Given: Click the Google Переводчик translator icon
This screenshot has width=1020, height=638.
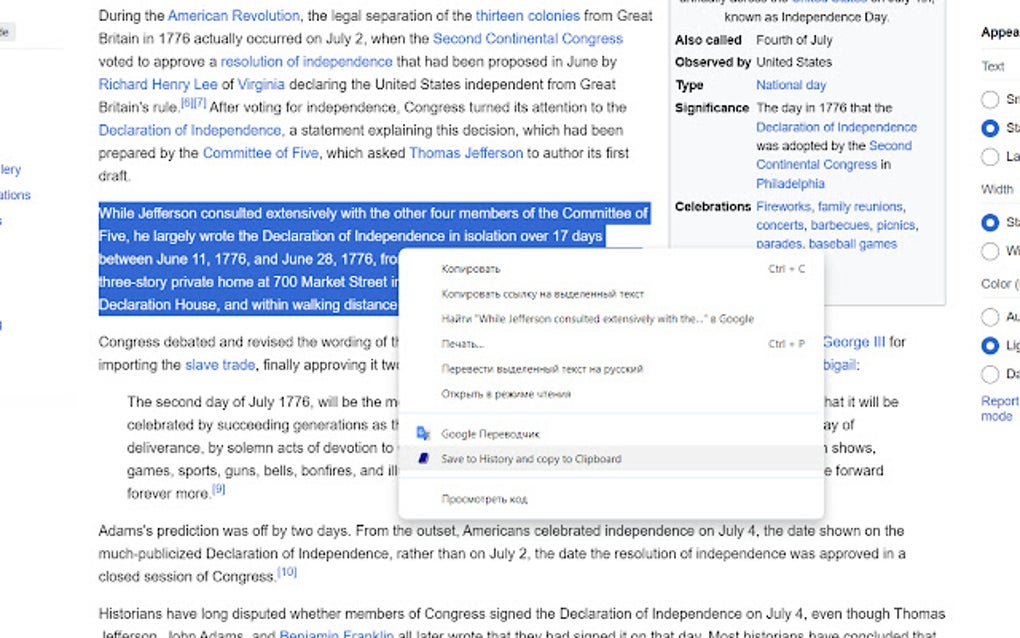Looking at the screenshot, I should pos(425,434).
